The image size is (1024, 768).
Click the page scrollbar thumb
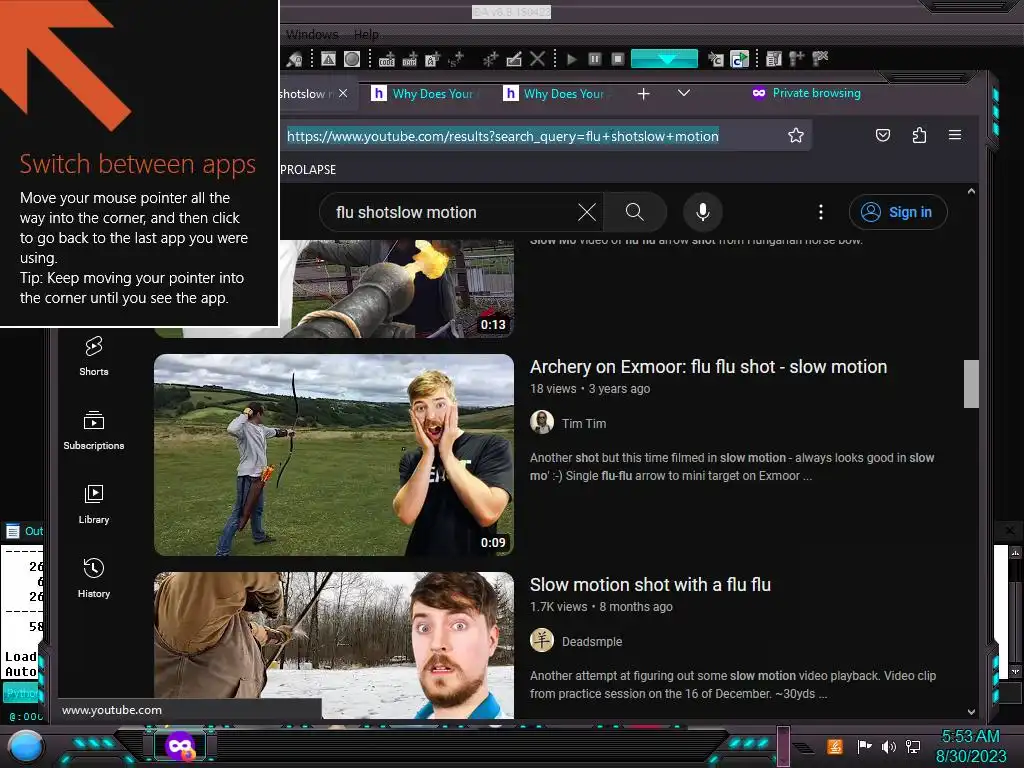(971, 384)
